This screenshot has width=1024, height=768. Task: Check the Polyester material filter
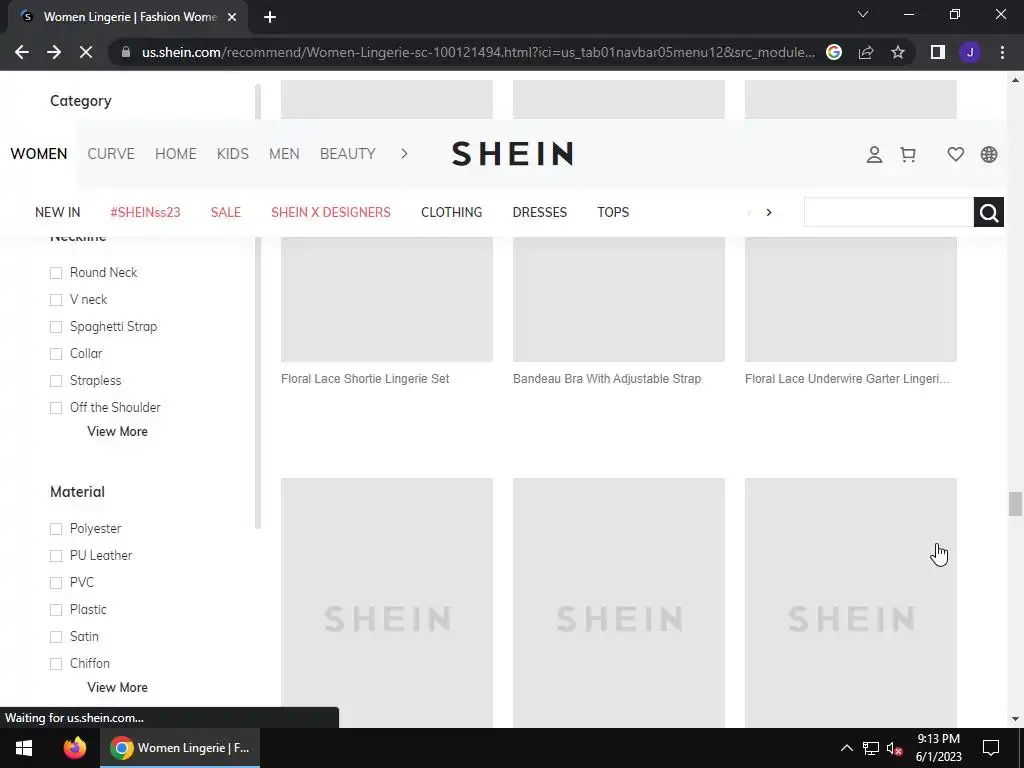click(56, 528)
